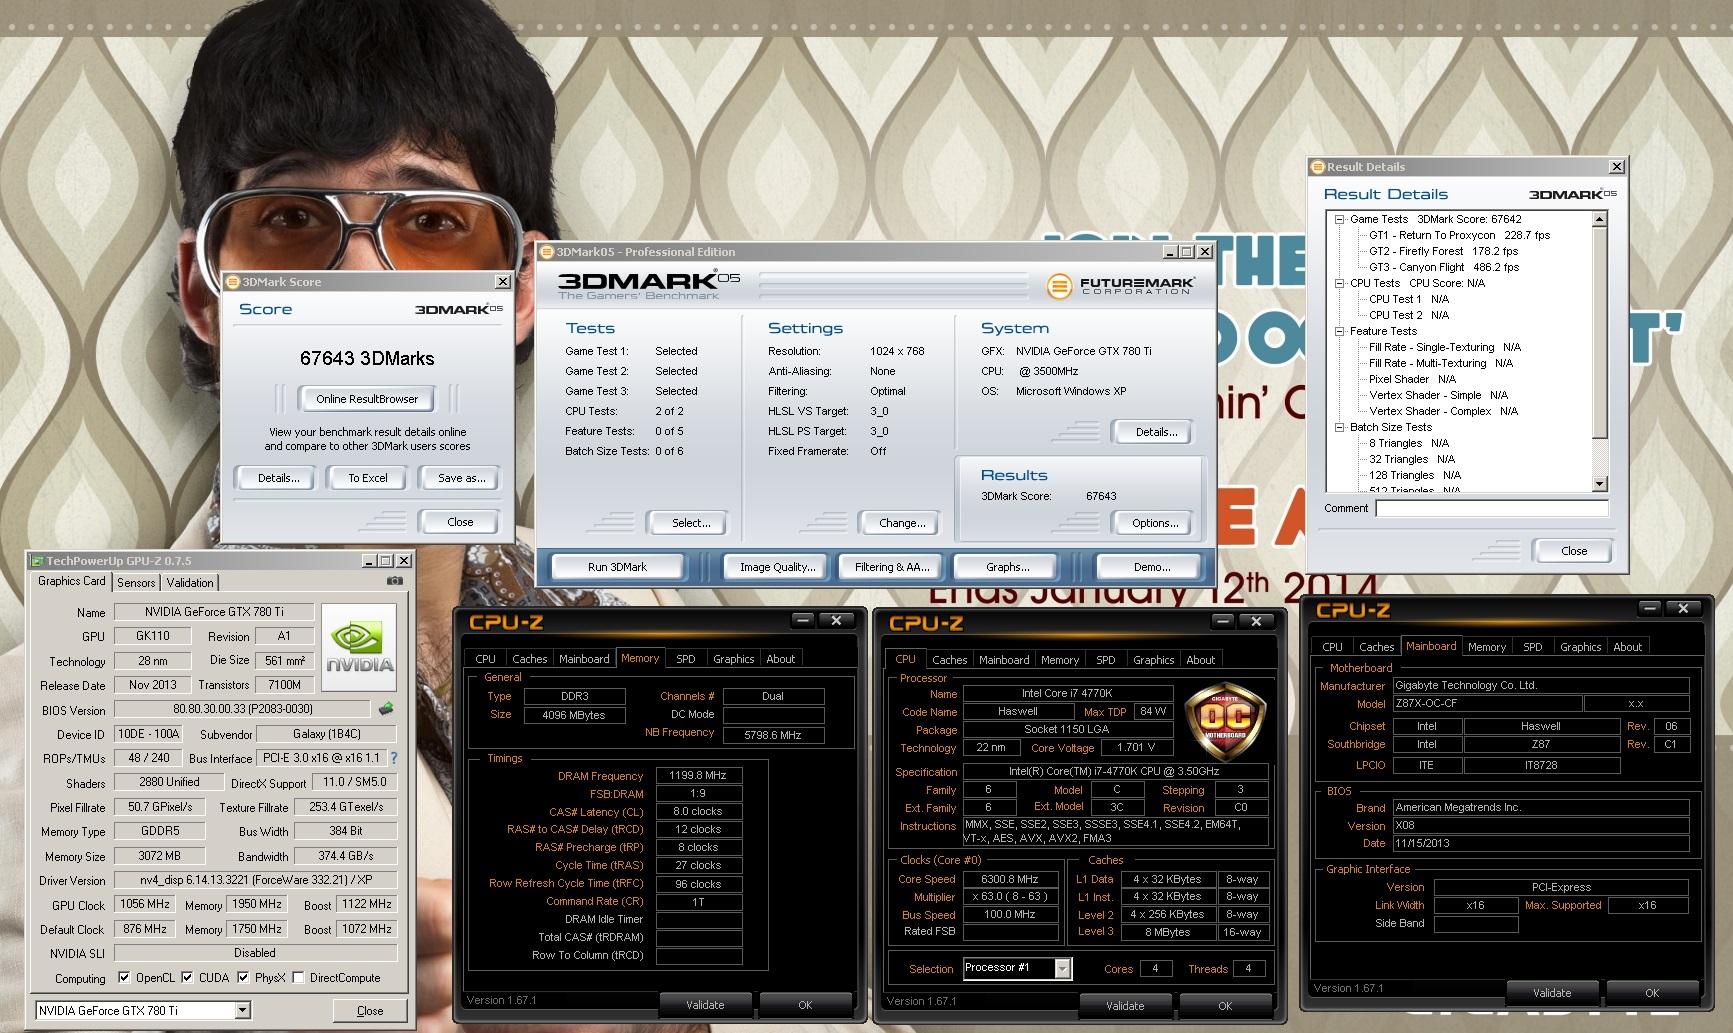Collapse the Batch Size Tests tree node
The image size is (1733, 1033).
1340,427
